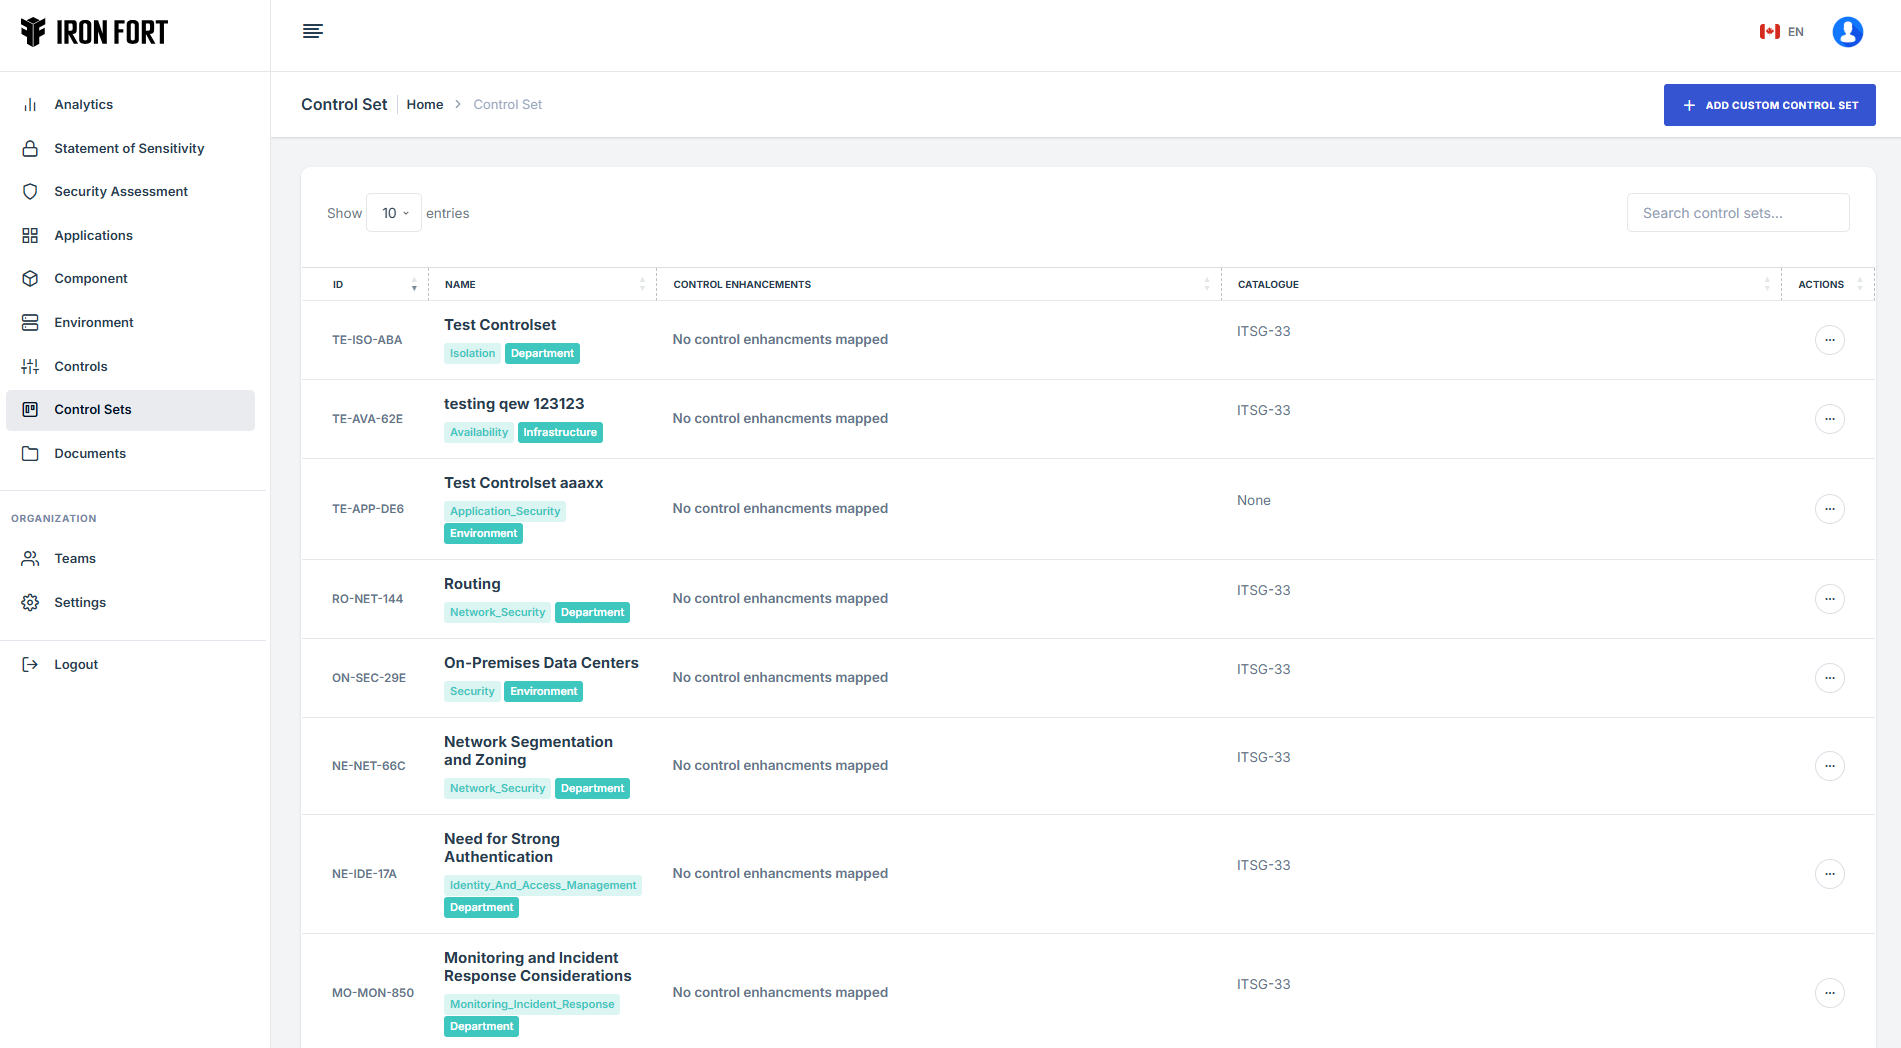Click the Add Custom Control Set button
Screen dimensions: 1901x1048
coord(1769,105)
